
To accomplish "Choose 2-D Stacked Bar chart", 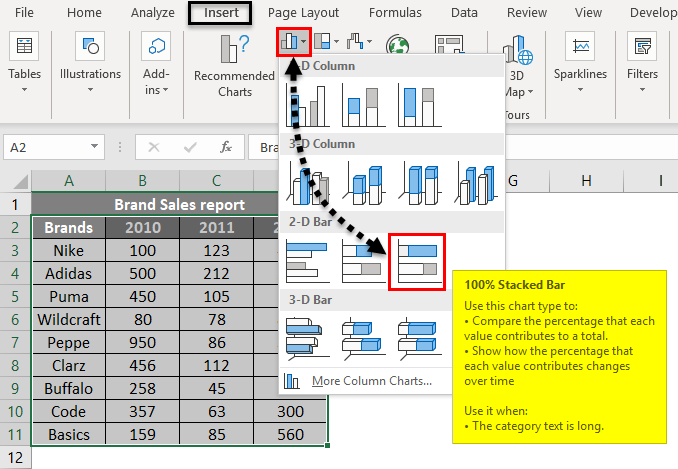I will coord(363,262).
